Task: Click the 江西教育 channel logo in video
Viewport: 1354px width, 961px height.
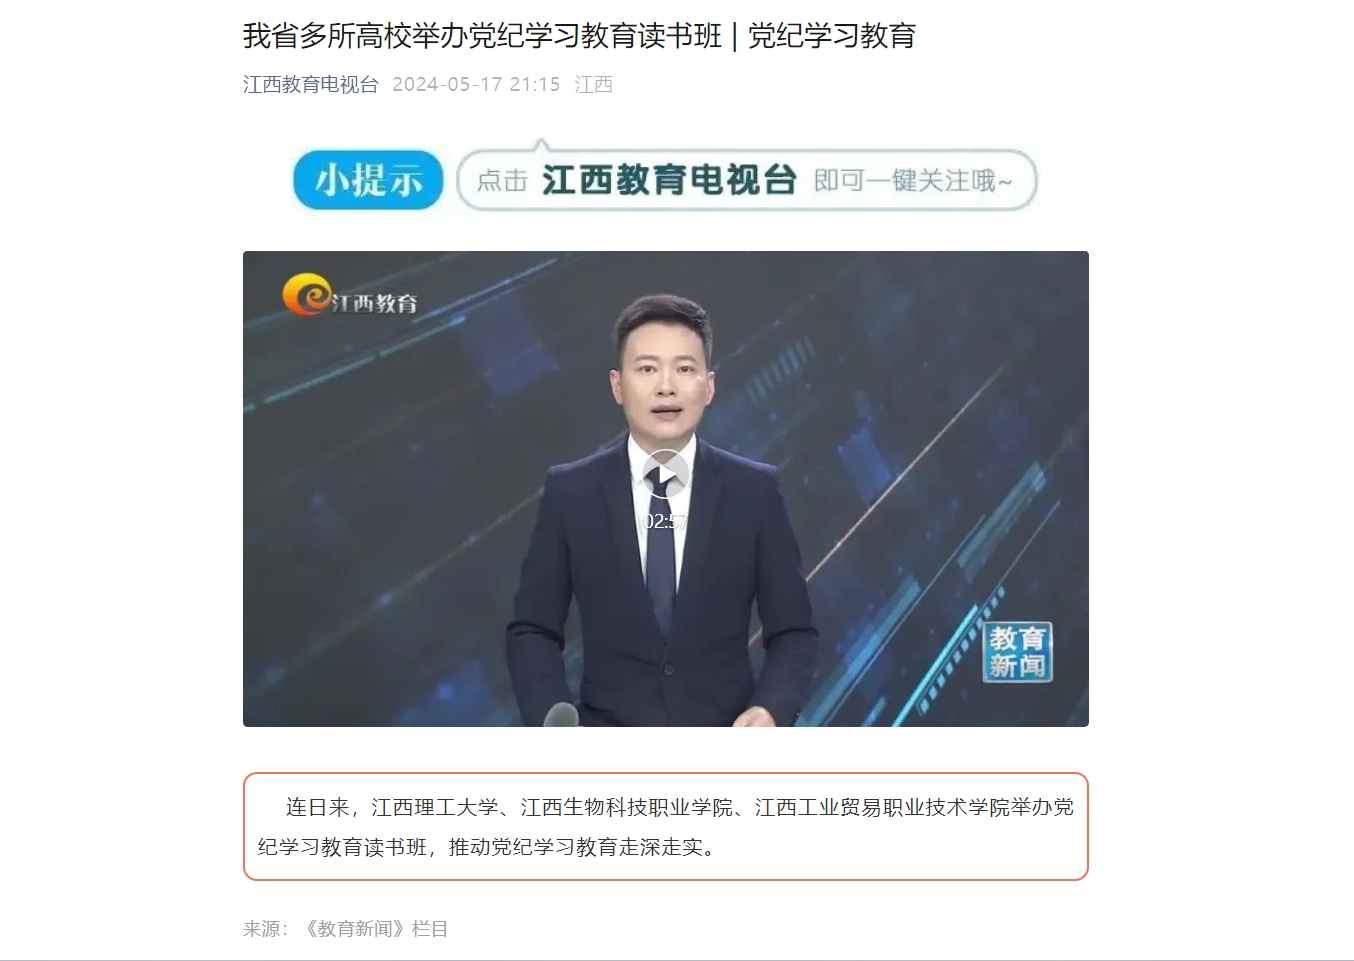Action: click(349, 296)
